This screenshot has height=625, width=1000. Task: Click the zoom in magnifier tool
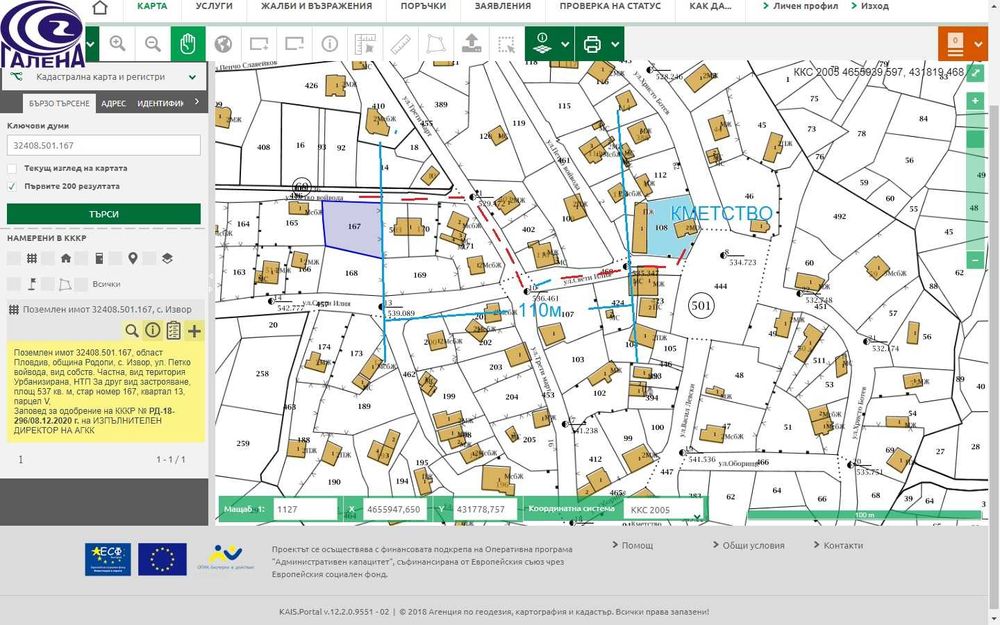(x=117, y=44)
